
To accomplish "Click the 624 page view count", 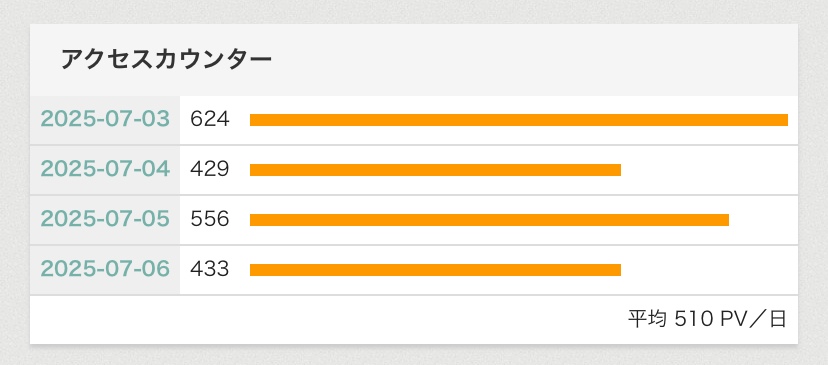I will click(x=210, y=119).
